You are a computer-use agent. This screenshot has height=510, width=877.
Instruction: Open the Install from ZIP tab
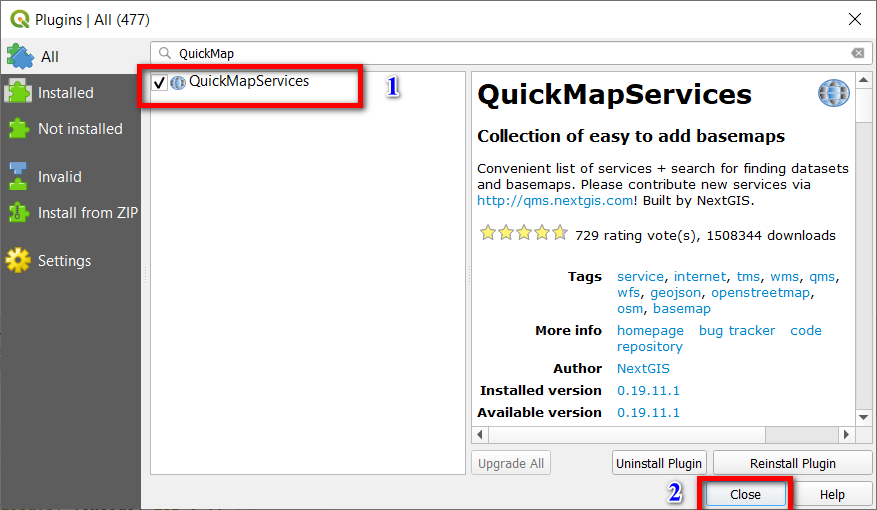71,212
